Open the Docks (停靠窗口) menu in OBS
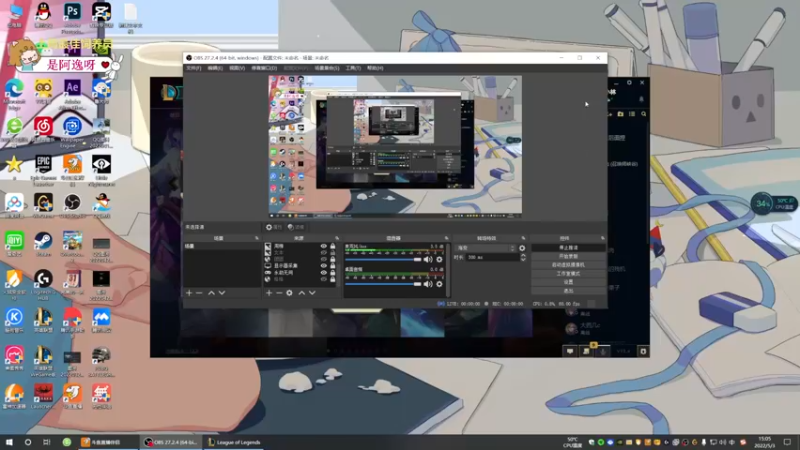The width and height of the screenshot is (800, 450). pos(264,68)
